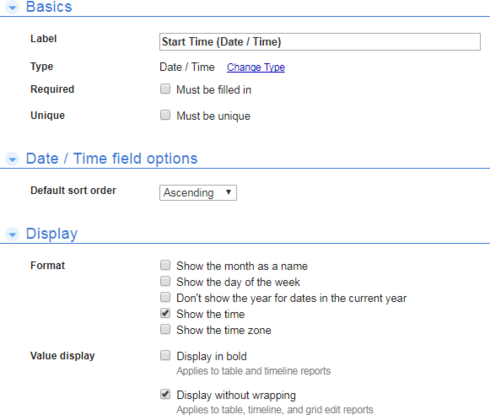Check Show the time zone option
This screenshot has width=490, height=415.
point(165,329)
